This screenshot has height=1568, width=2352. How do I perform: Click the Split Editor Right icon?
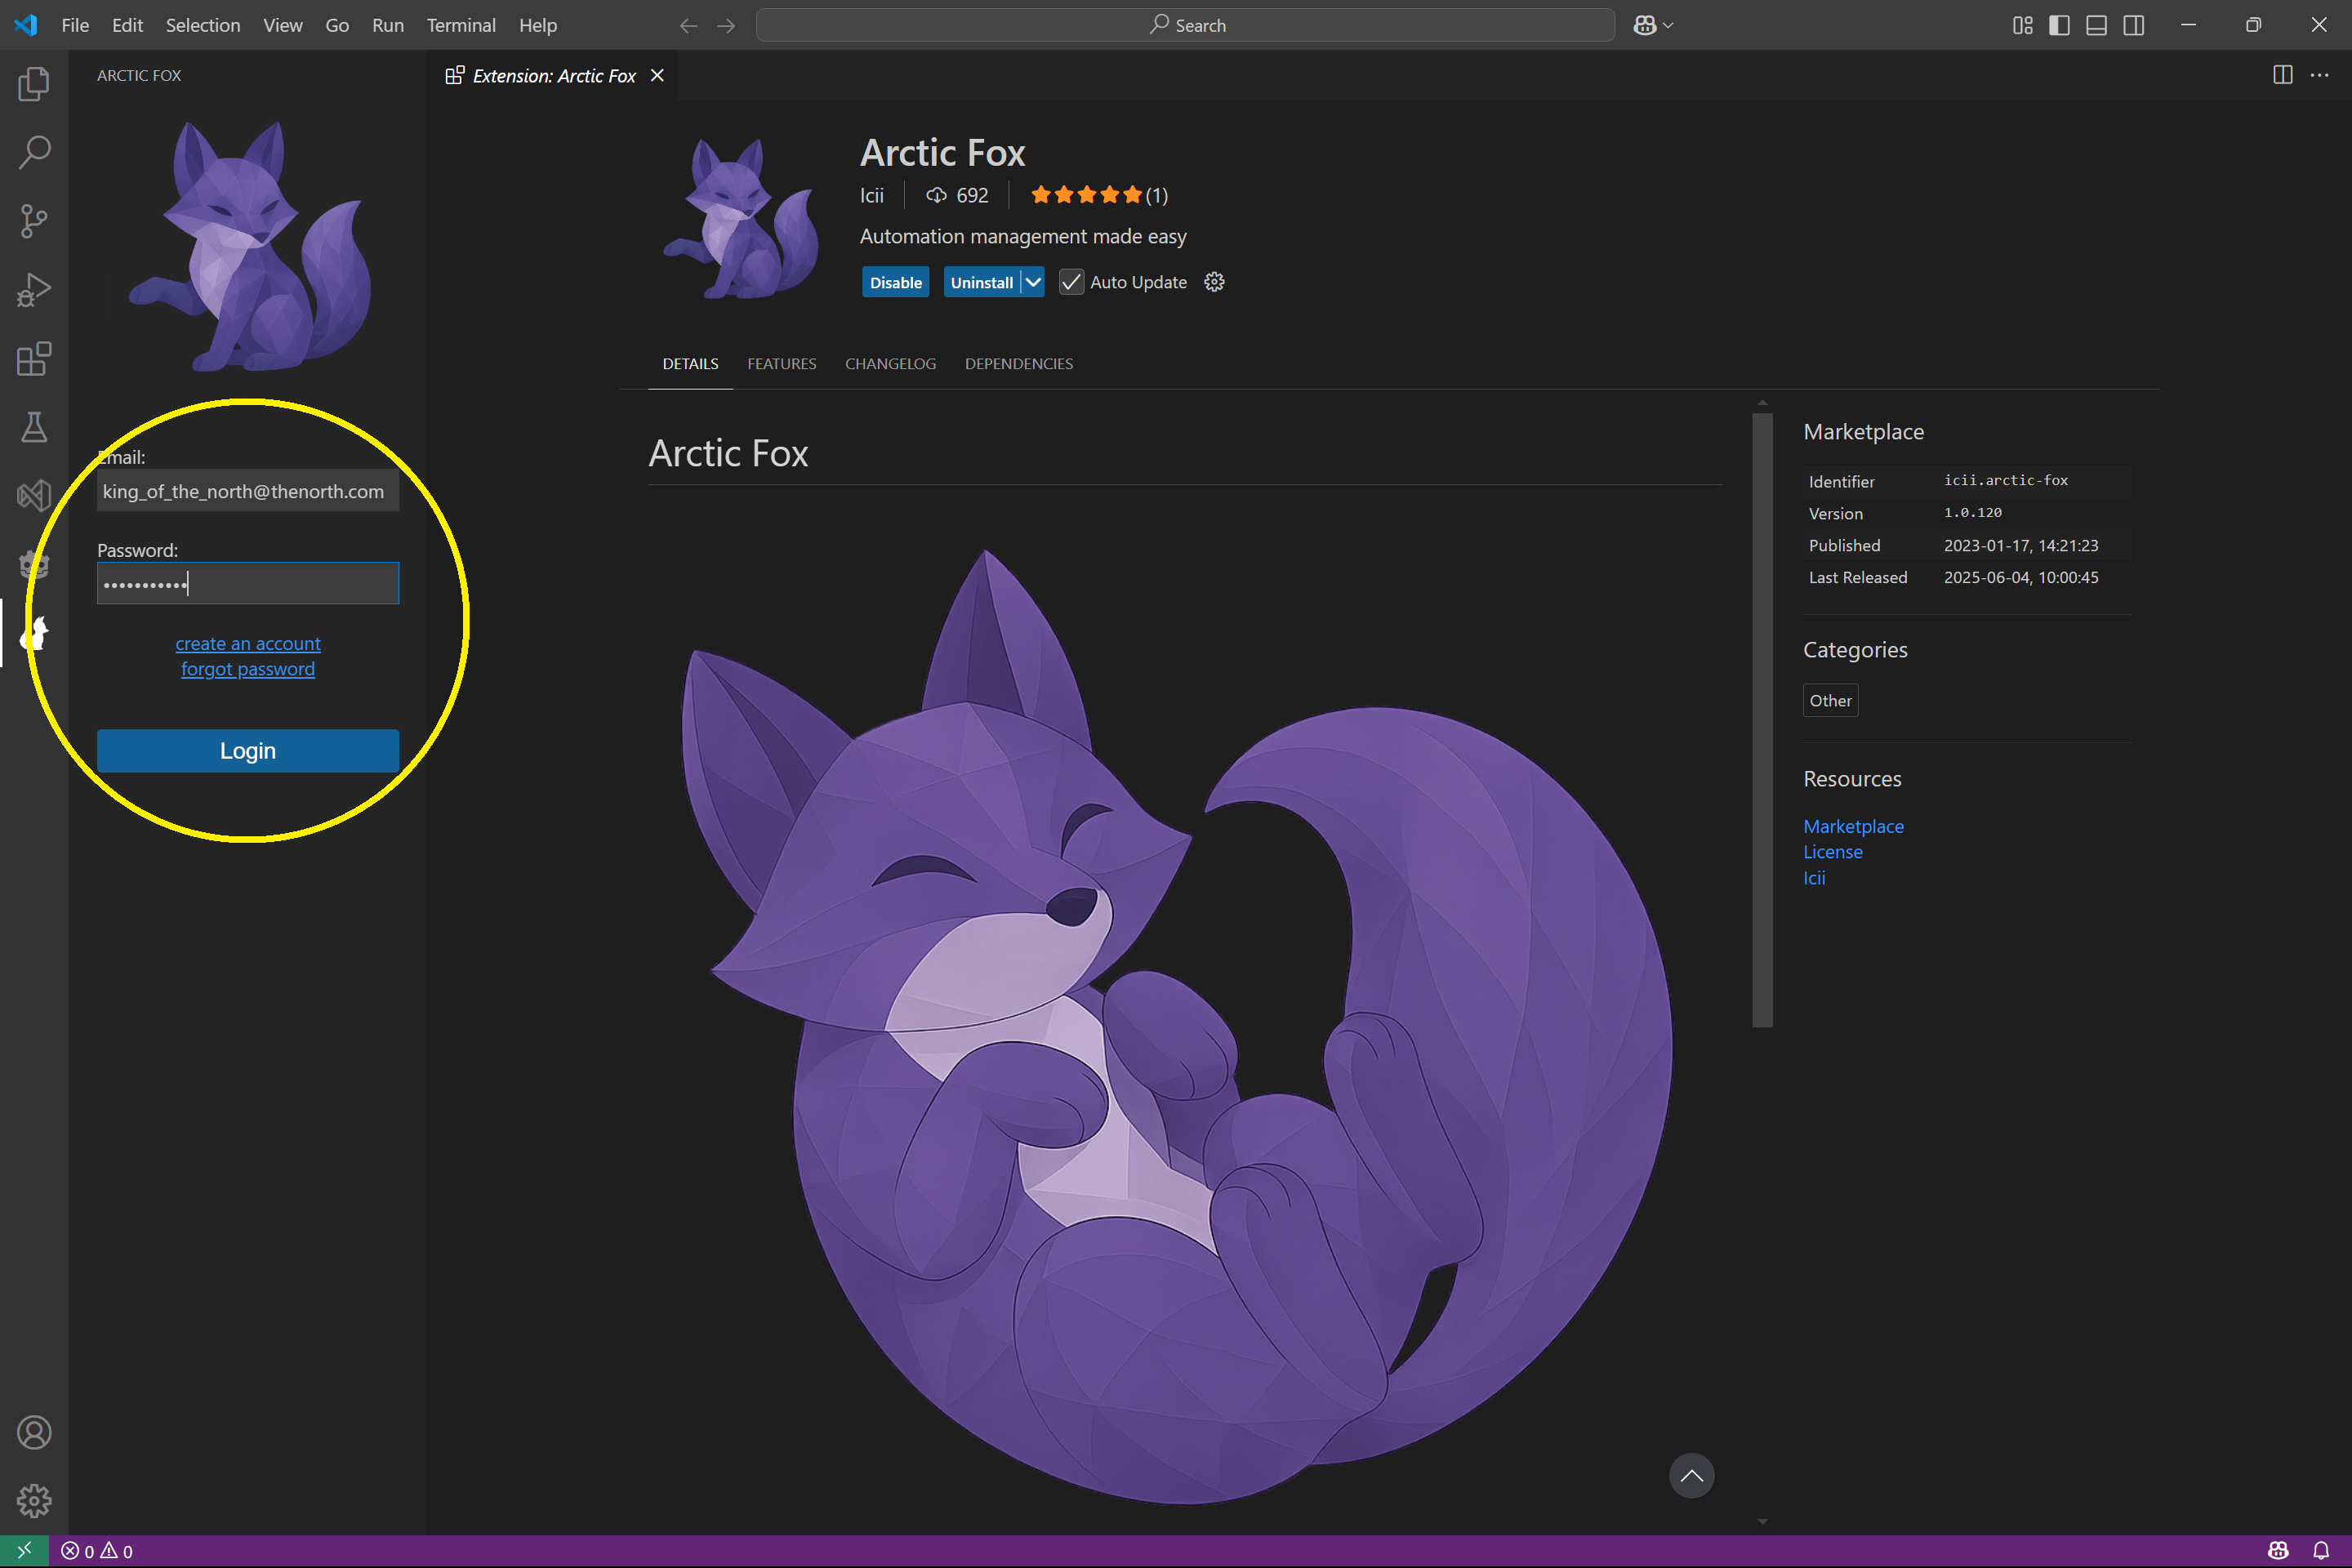pos(2282,75)
